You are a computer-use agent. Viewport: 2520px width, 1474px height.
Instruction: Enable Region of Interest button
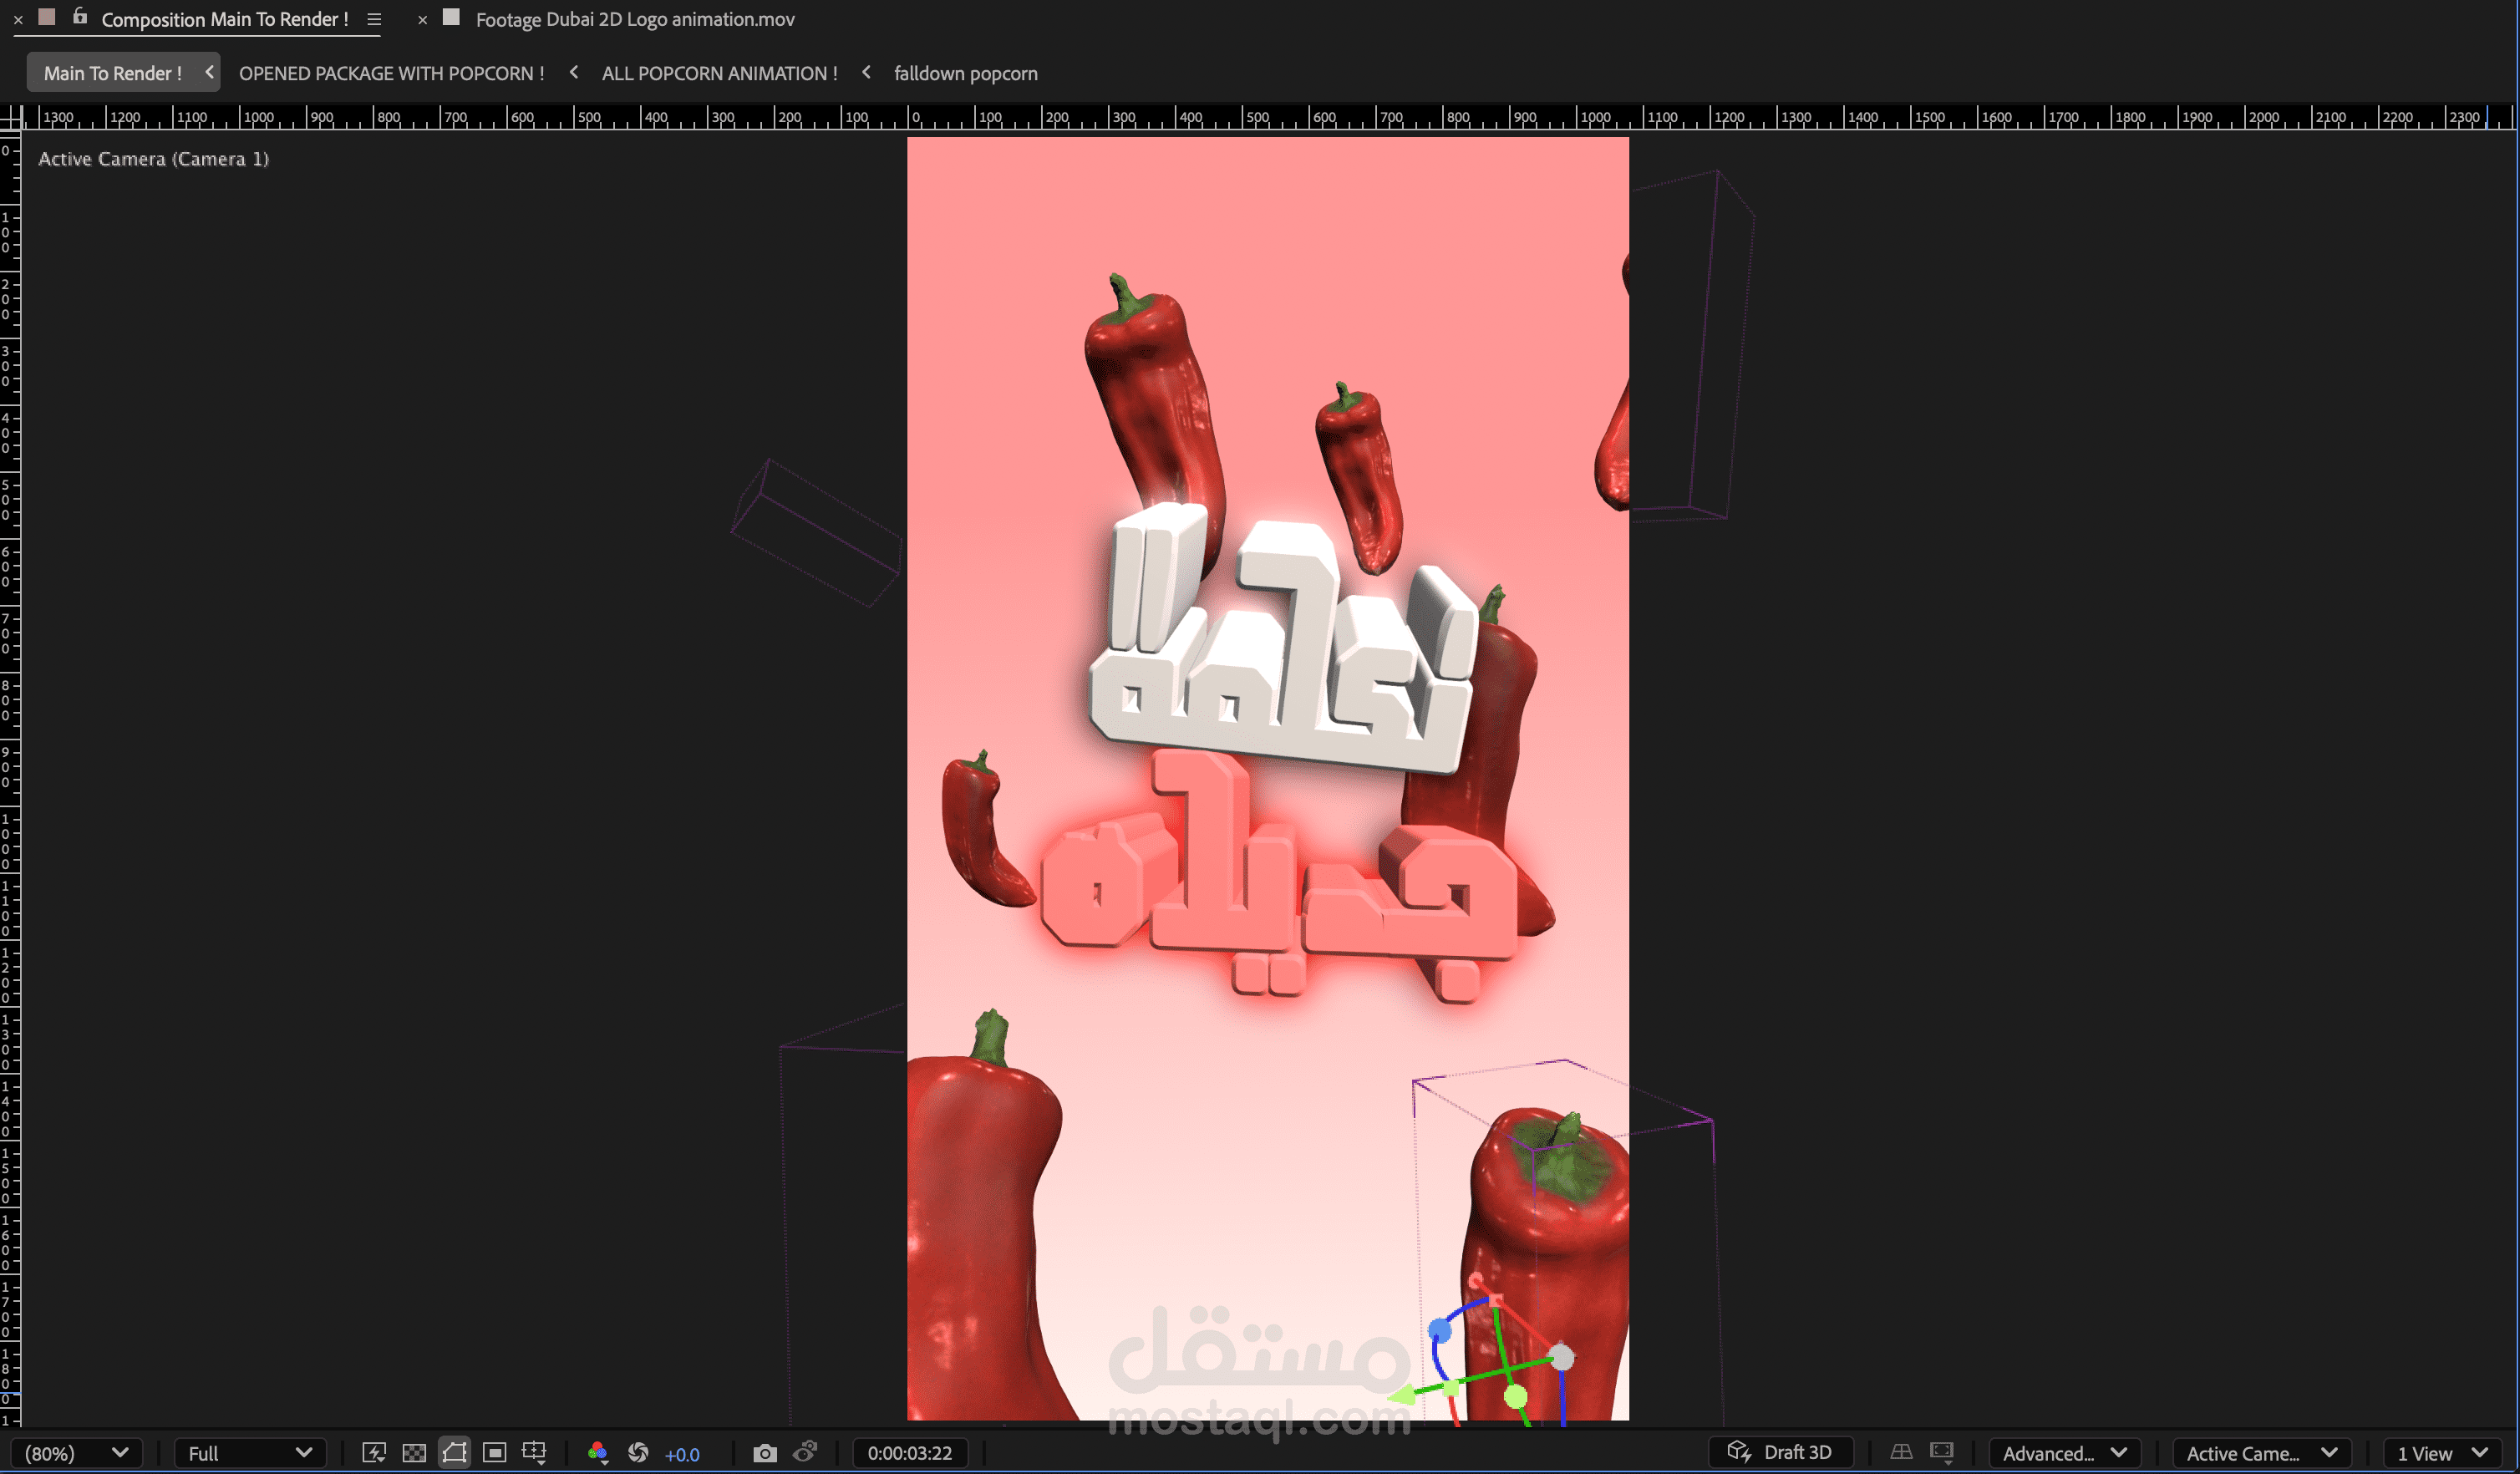click(494, 1453)
